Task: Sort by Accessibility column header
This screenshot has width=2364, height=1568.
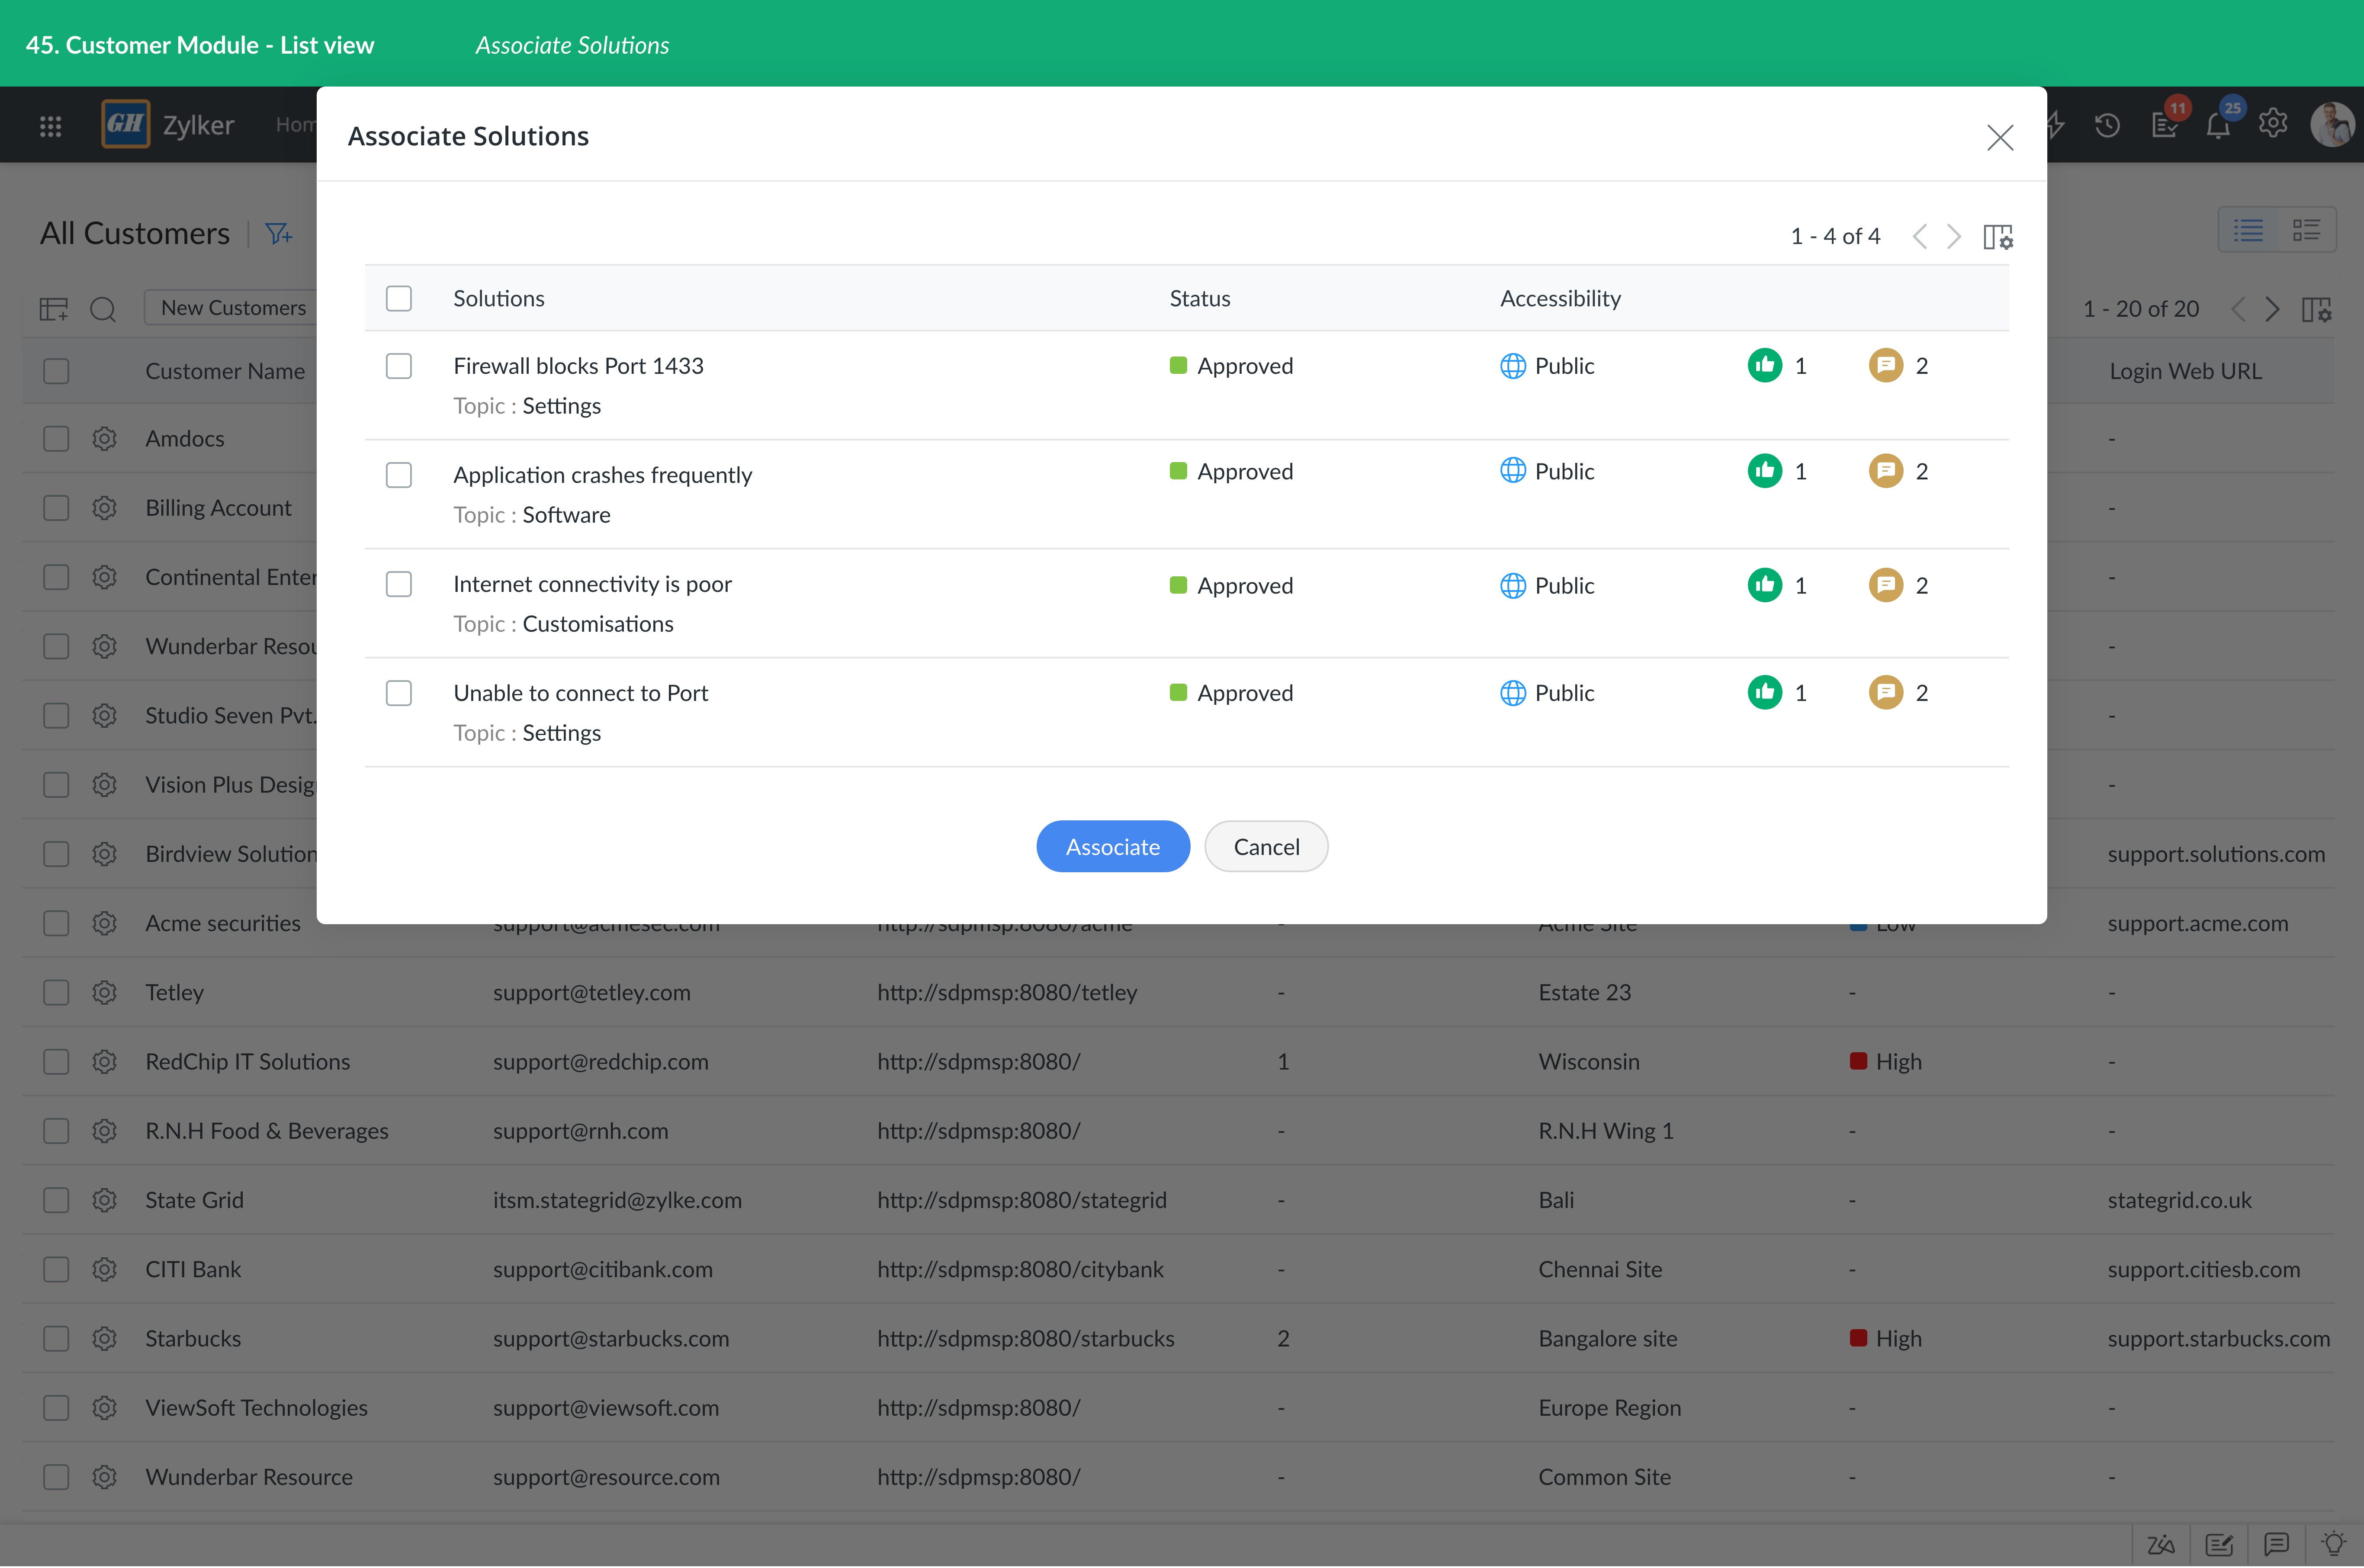Action: pyautogui.click(x=1560, y=298)
